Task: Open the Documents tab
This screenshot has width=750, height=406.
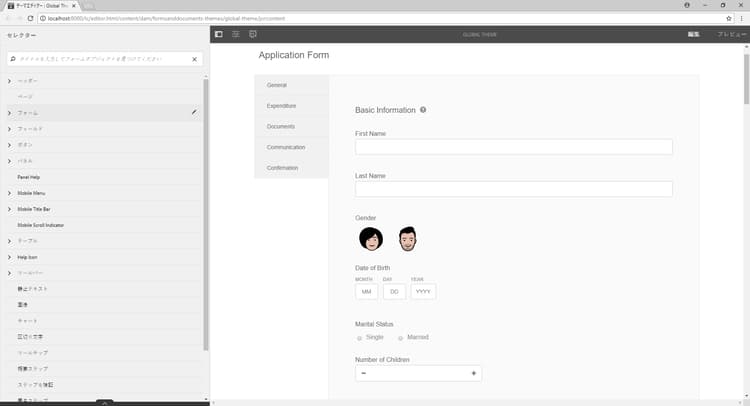Action: point(291,126)
